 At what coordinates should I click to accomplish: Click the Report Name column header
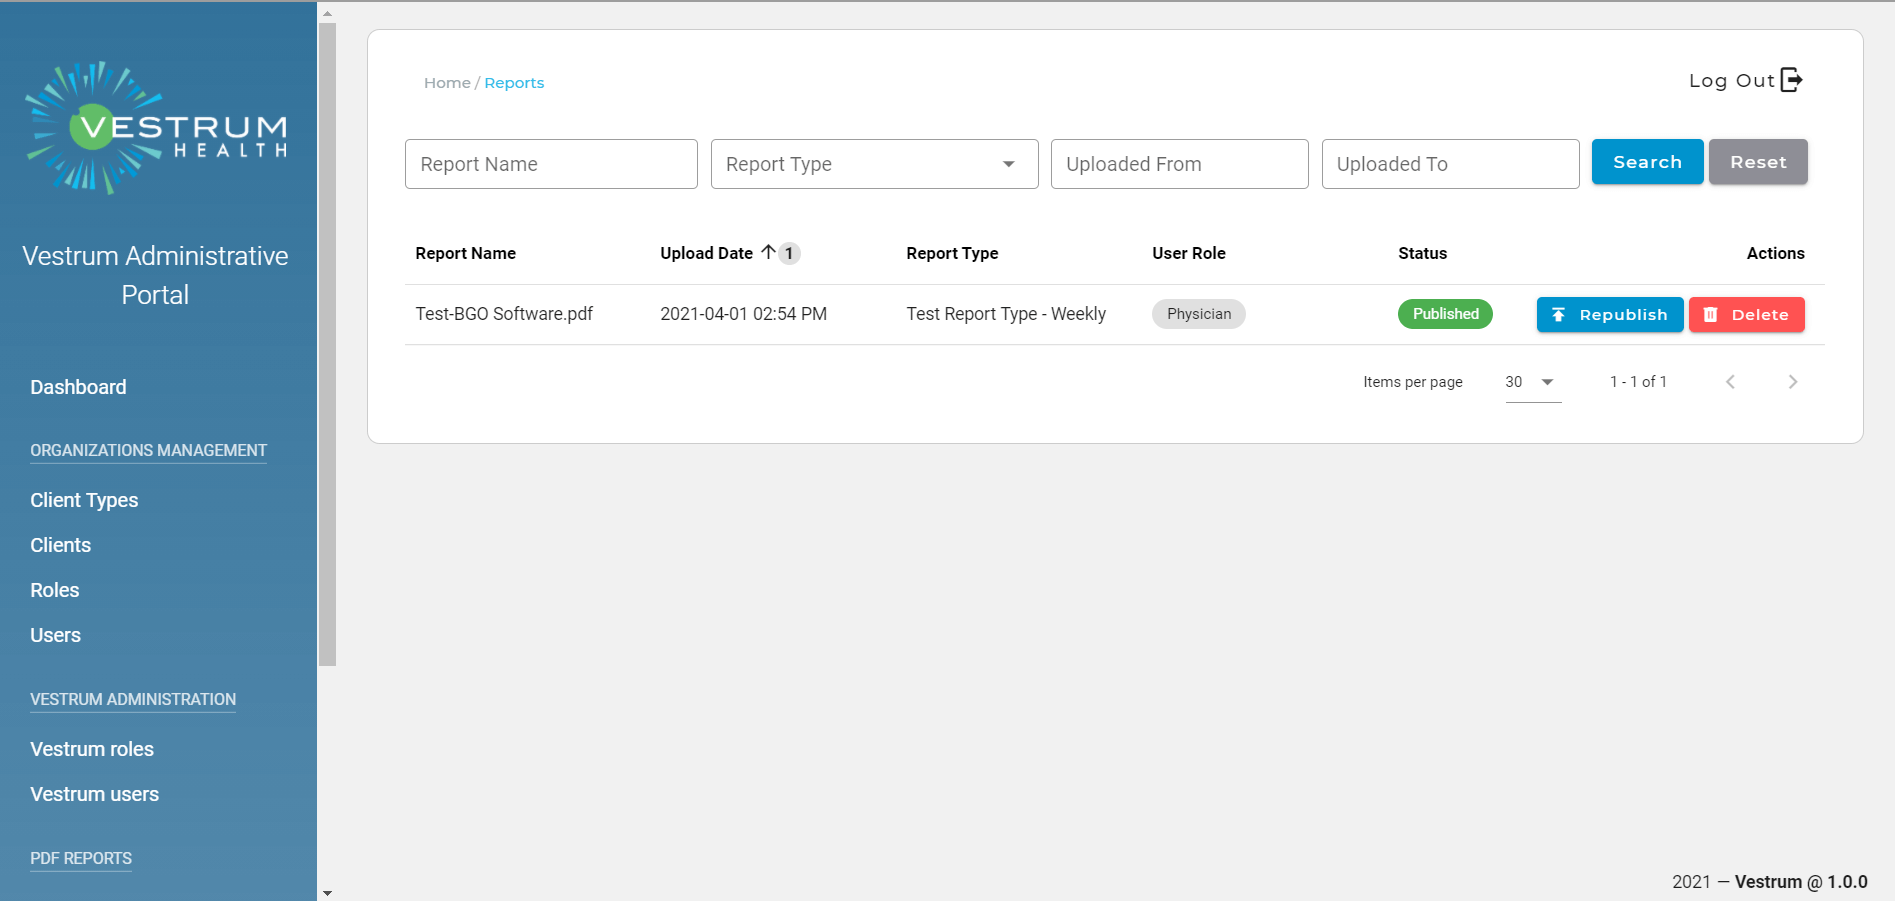tap(465, 253)
